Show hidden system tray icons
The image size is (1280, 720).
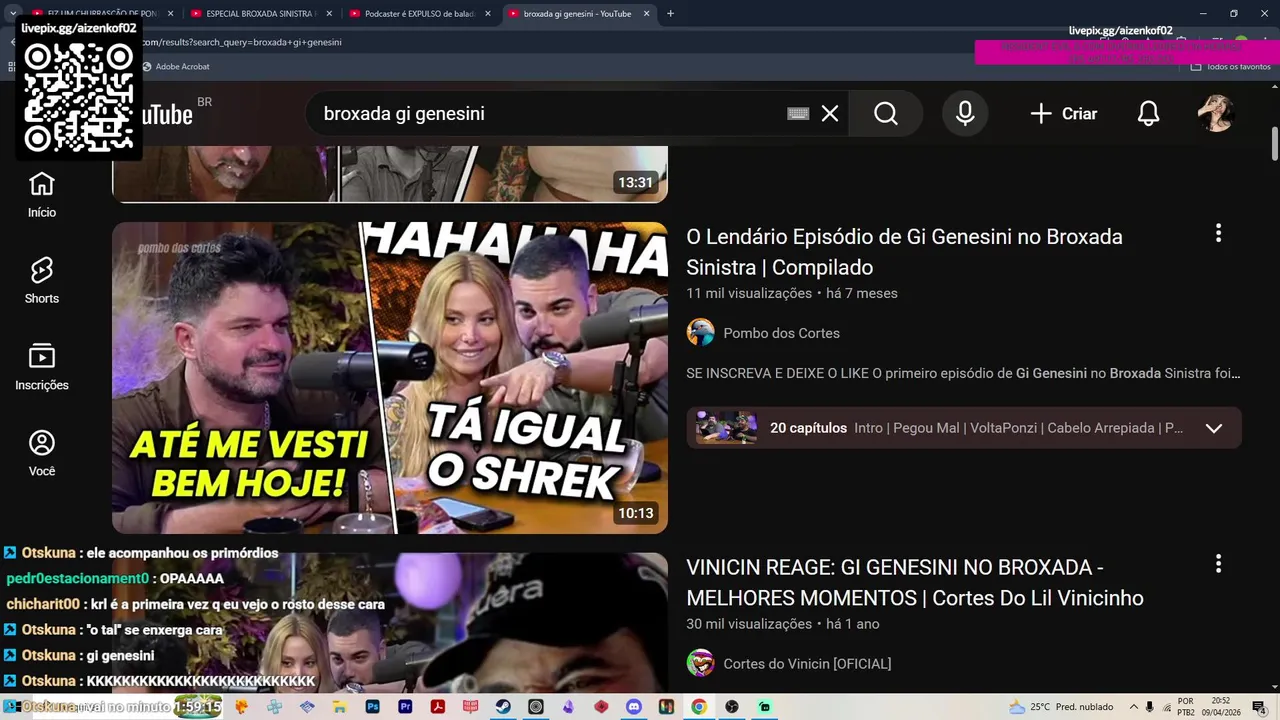click(x=1134, y=707)
